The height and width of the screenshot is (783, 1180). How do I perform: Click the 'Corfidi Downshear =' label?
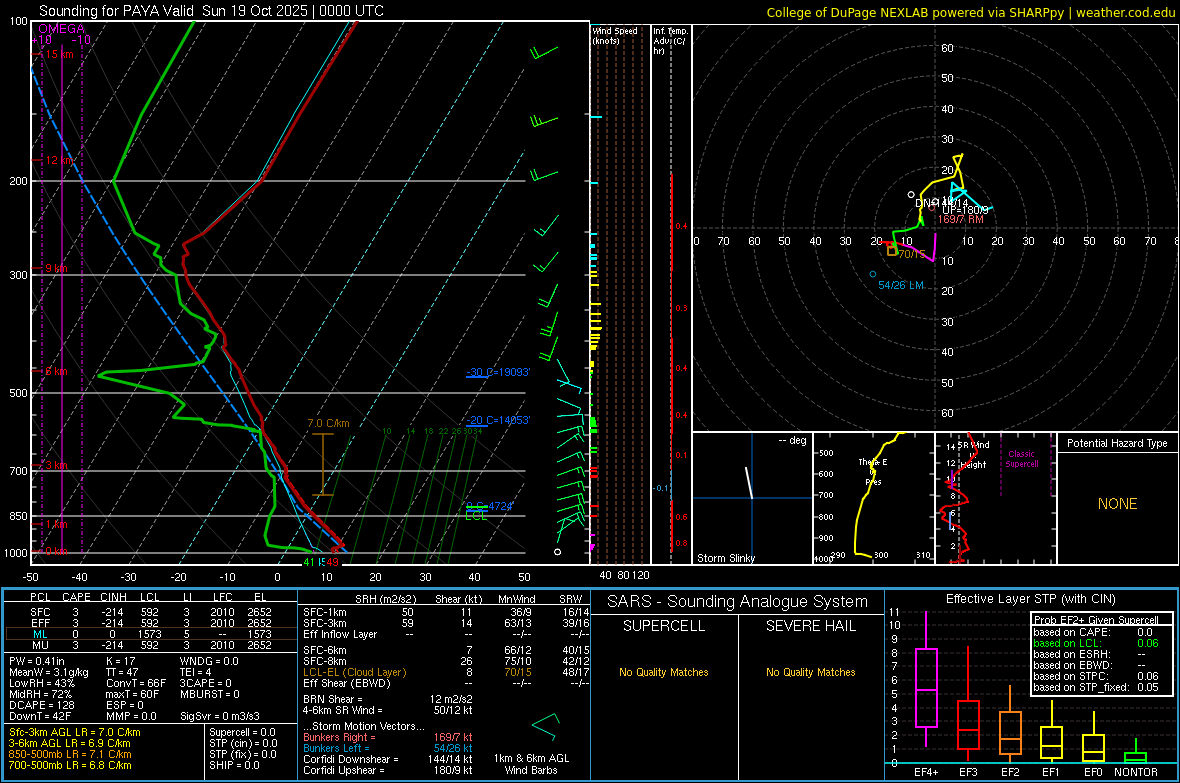[x=351, y=760]
